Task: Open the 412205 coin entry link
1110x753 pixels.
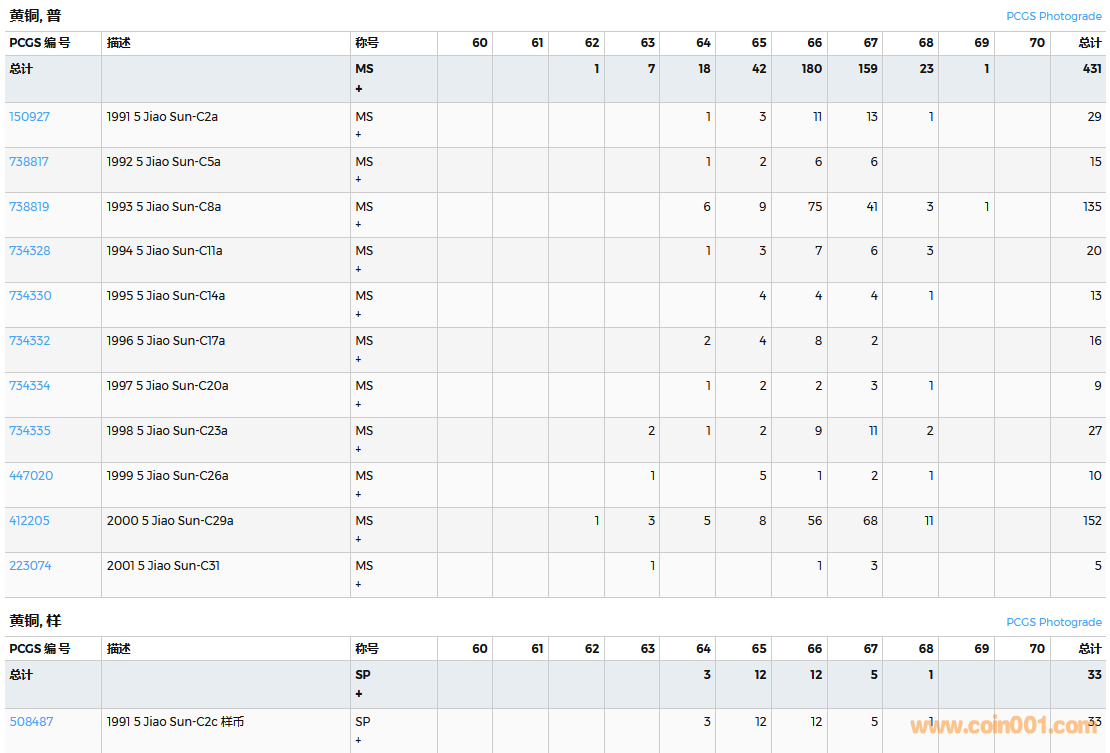Action: [30, 521]
